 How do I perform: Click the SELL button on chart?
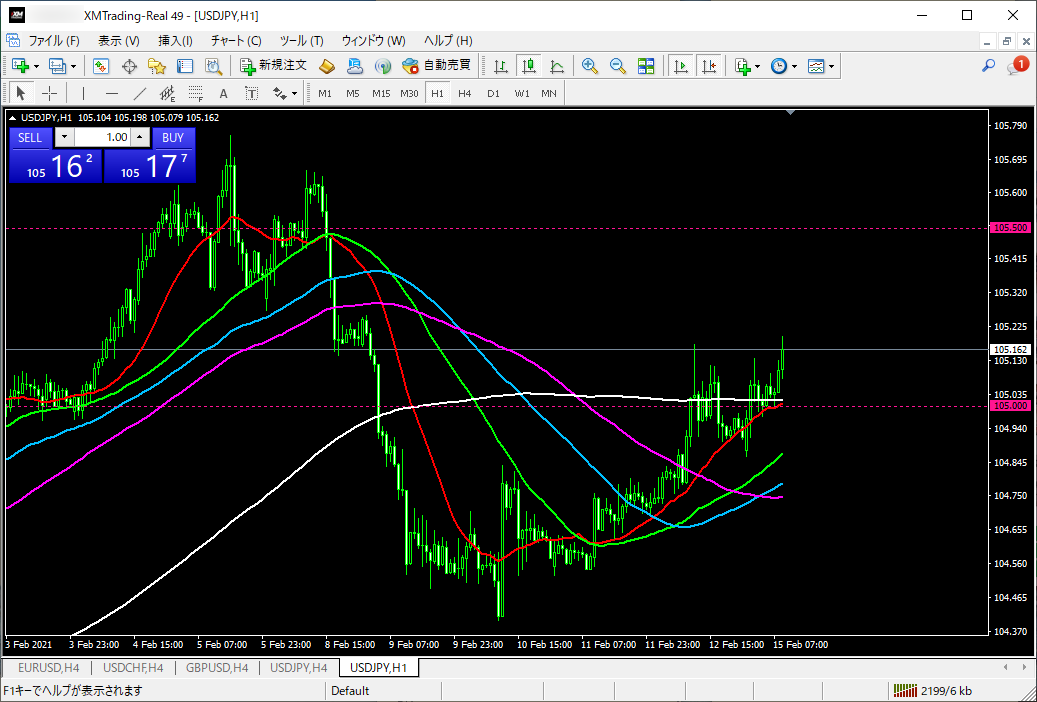(30, 138)
